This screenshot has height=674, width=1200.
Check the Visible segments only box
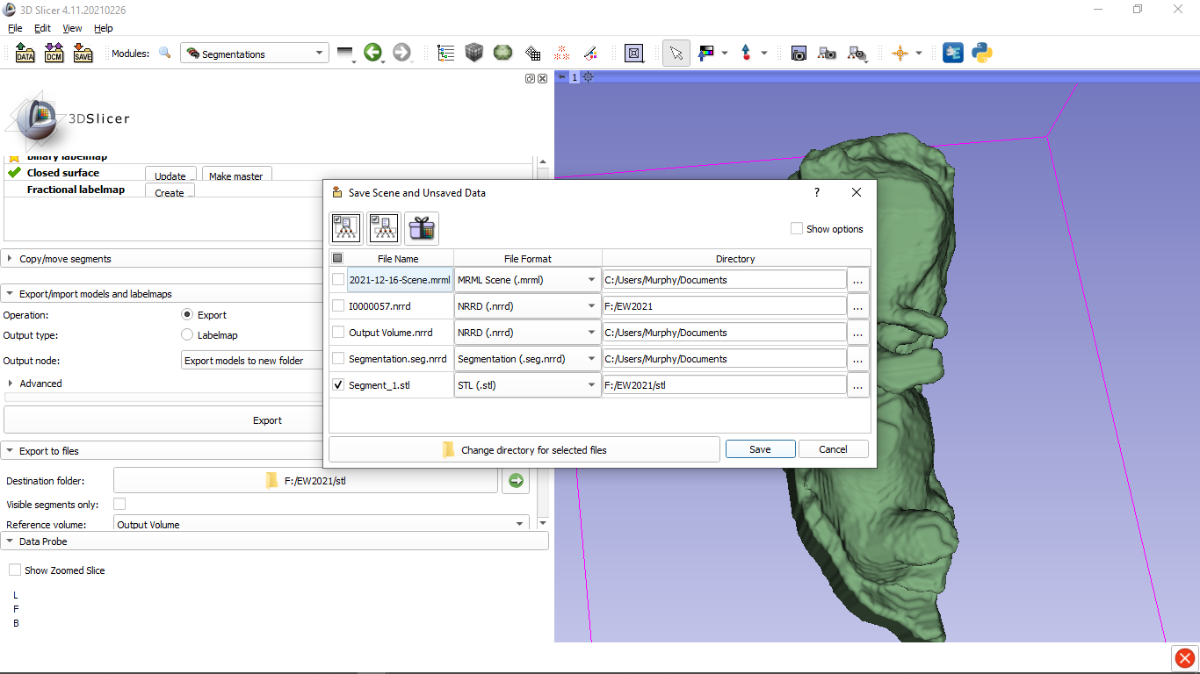tap(118, 503)
